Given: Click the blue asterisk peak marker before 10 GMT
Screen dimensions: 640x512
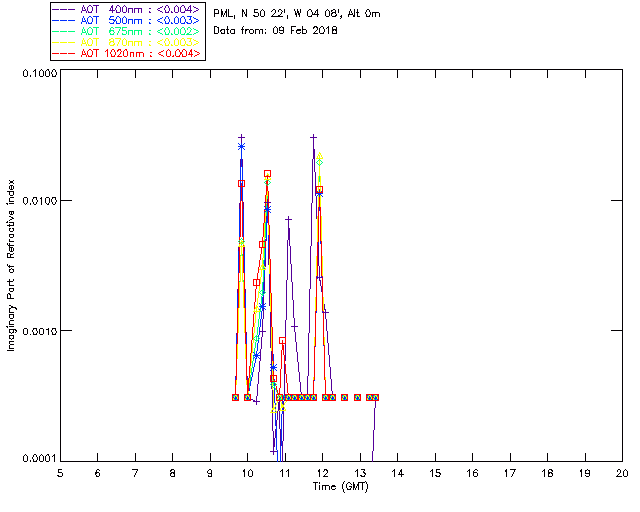Looking at the screenshot, I should point(241,147).
